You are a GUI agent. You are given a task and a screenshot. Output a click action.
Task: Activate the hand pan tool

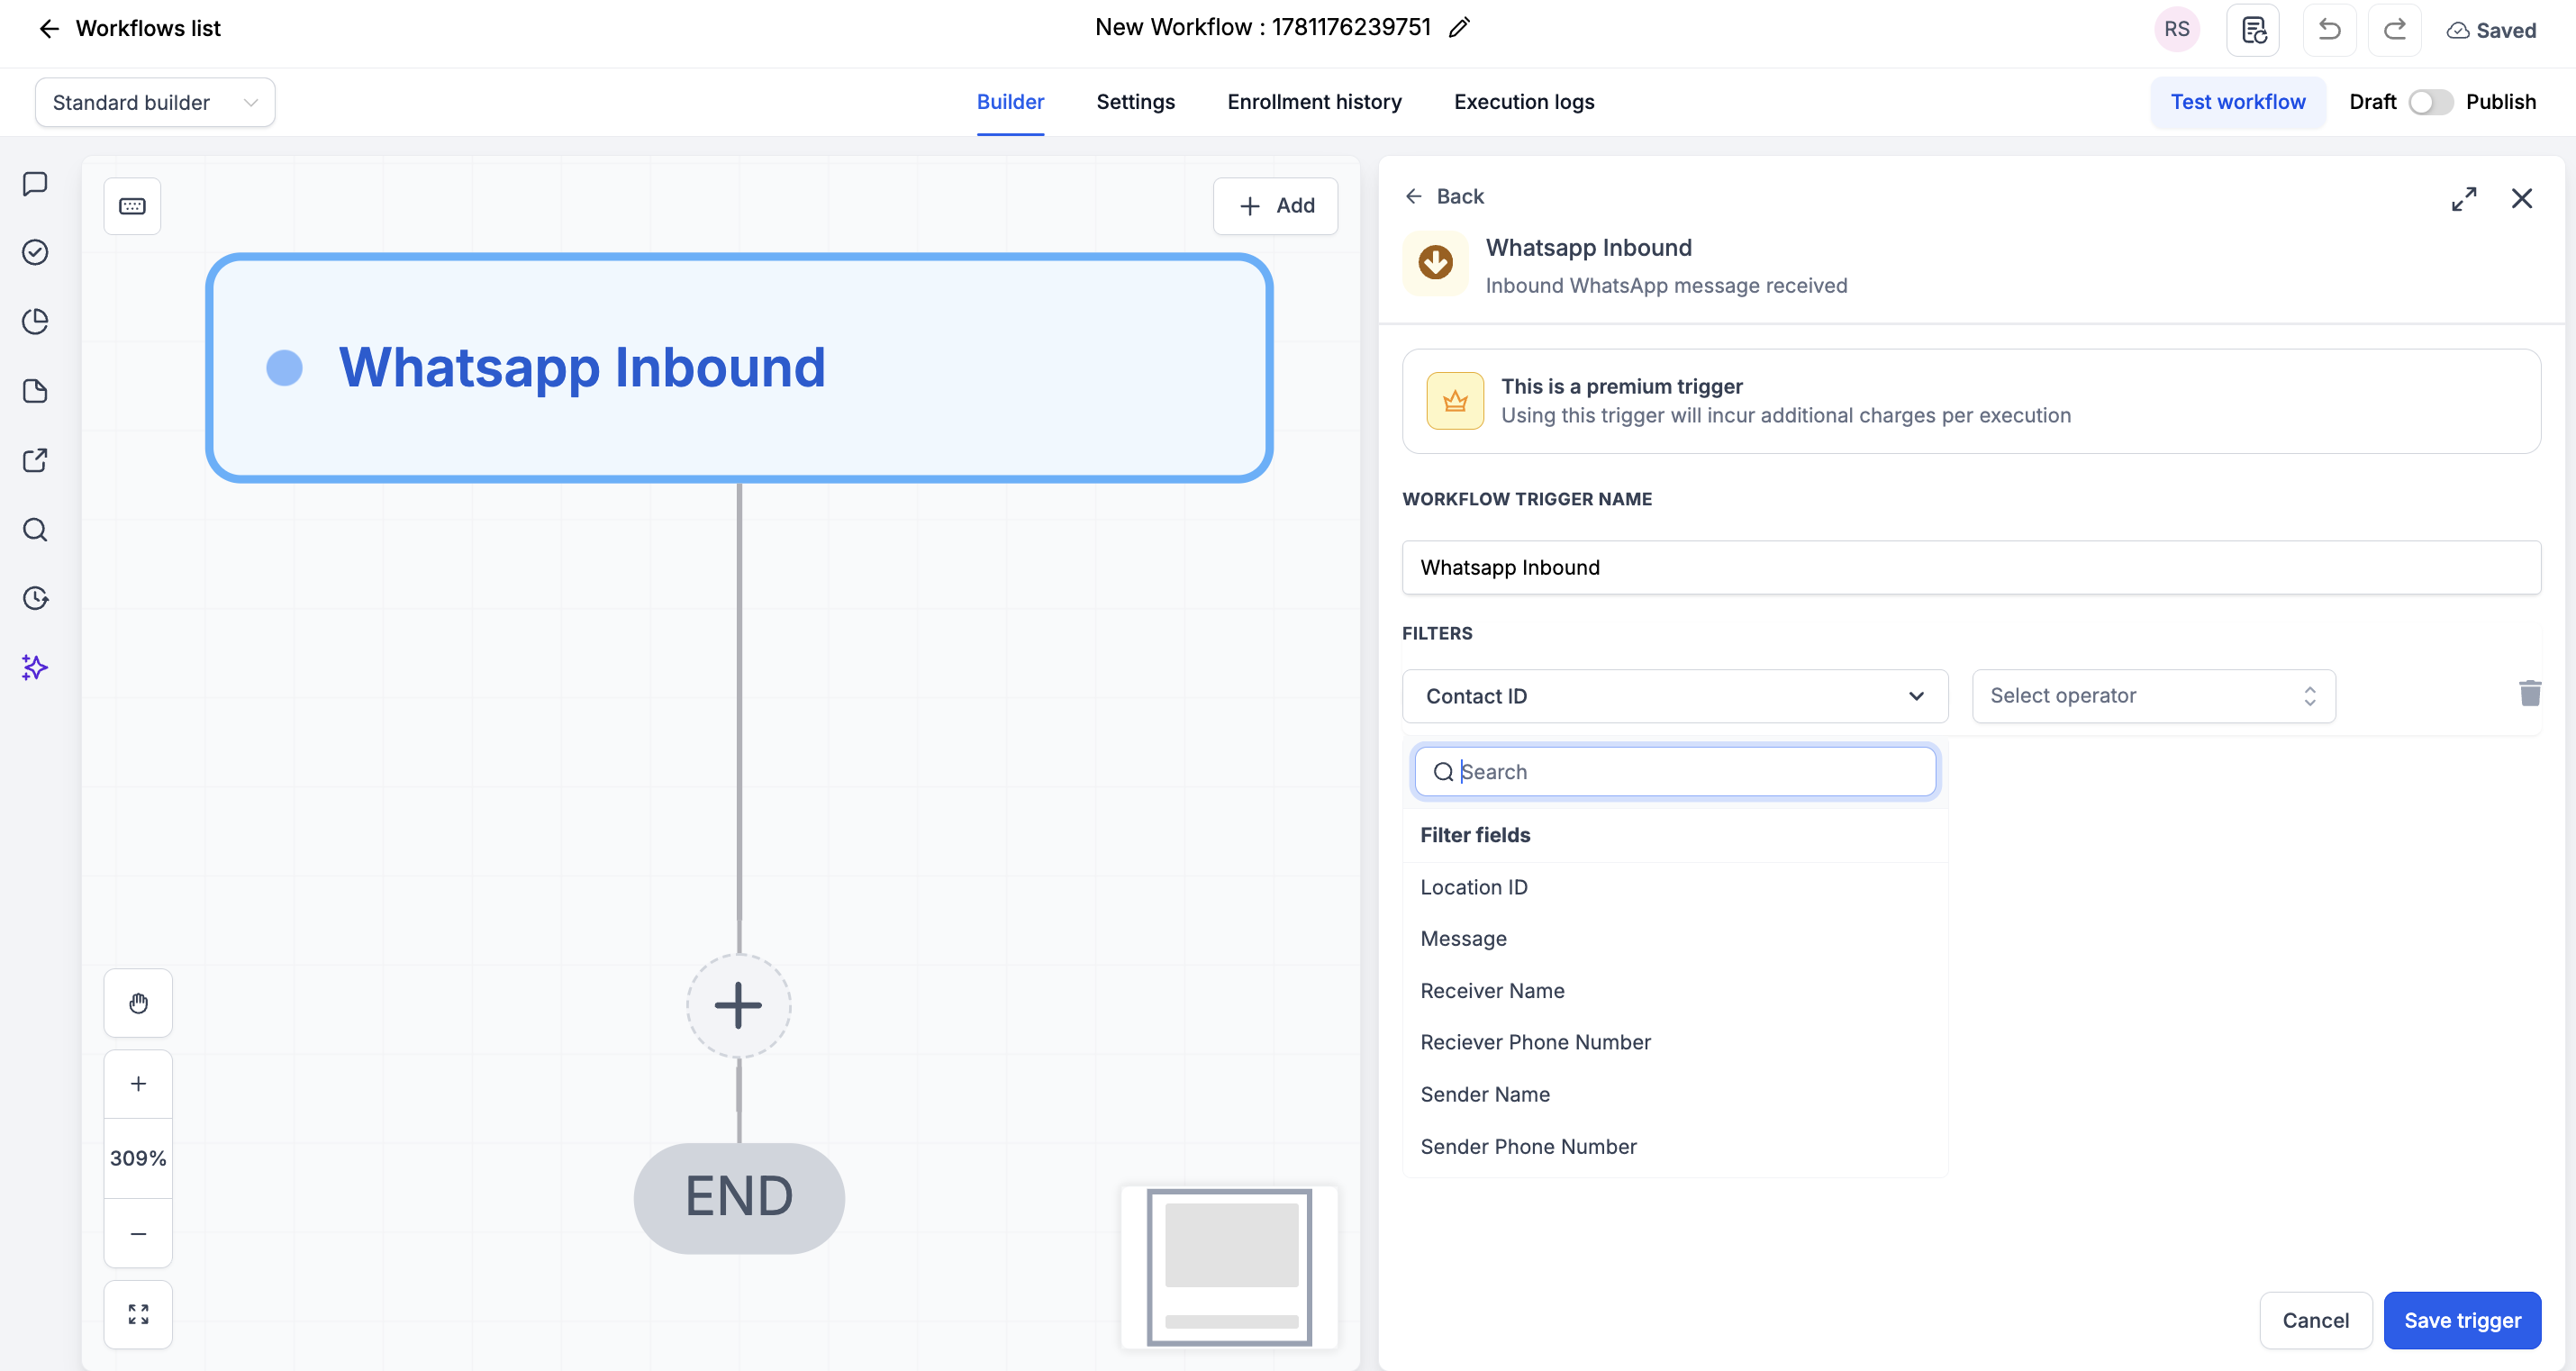(138, 1003)
